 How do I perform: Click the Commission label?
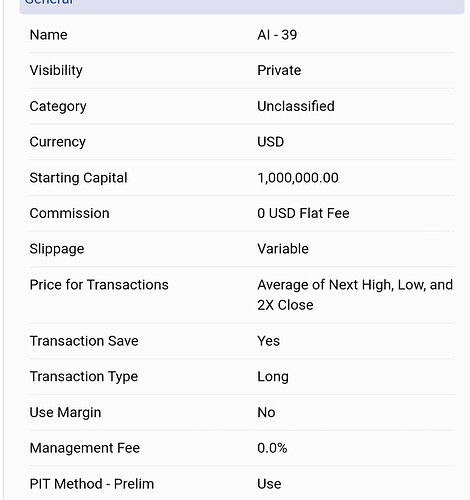[69, 213]
